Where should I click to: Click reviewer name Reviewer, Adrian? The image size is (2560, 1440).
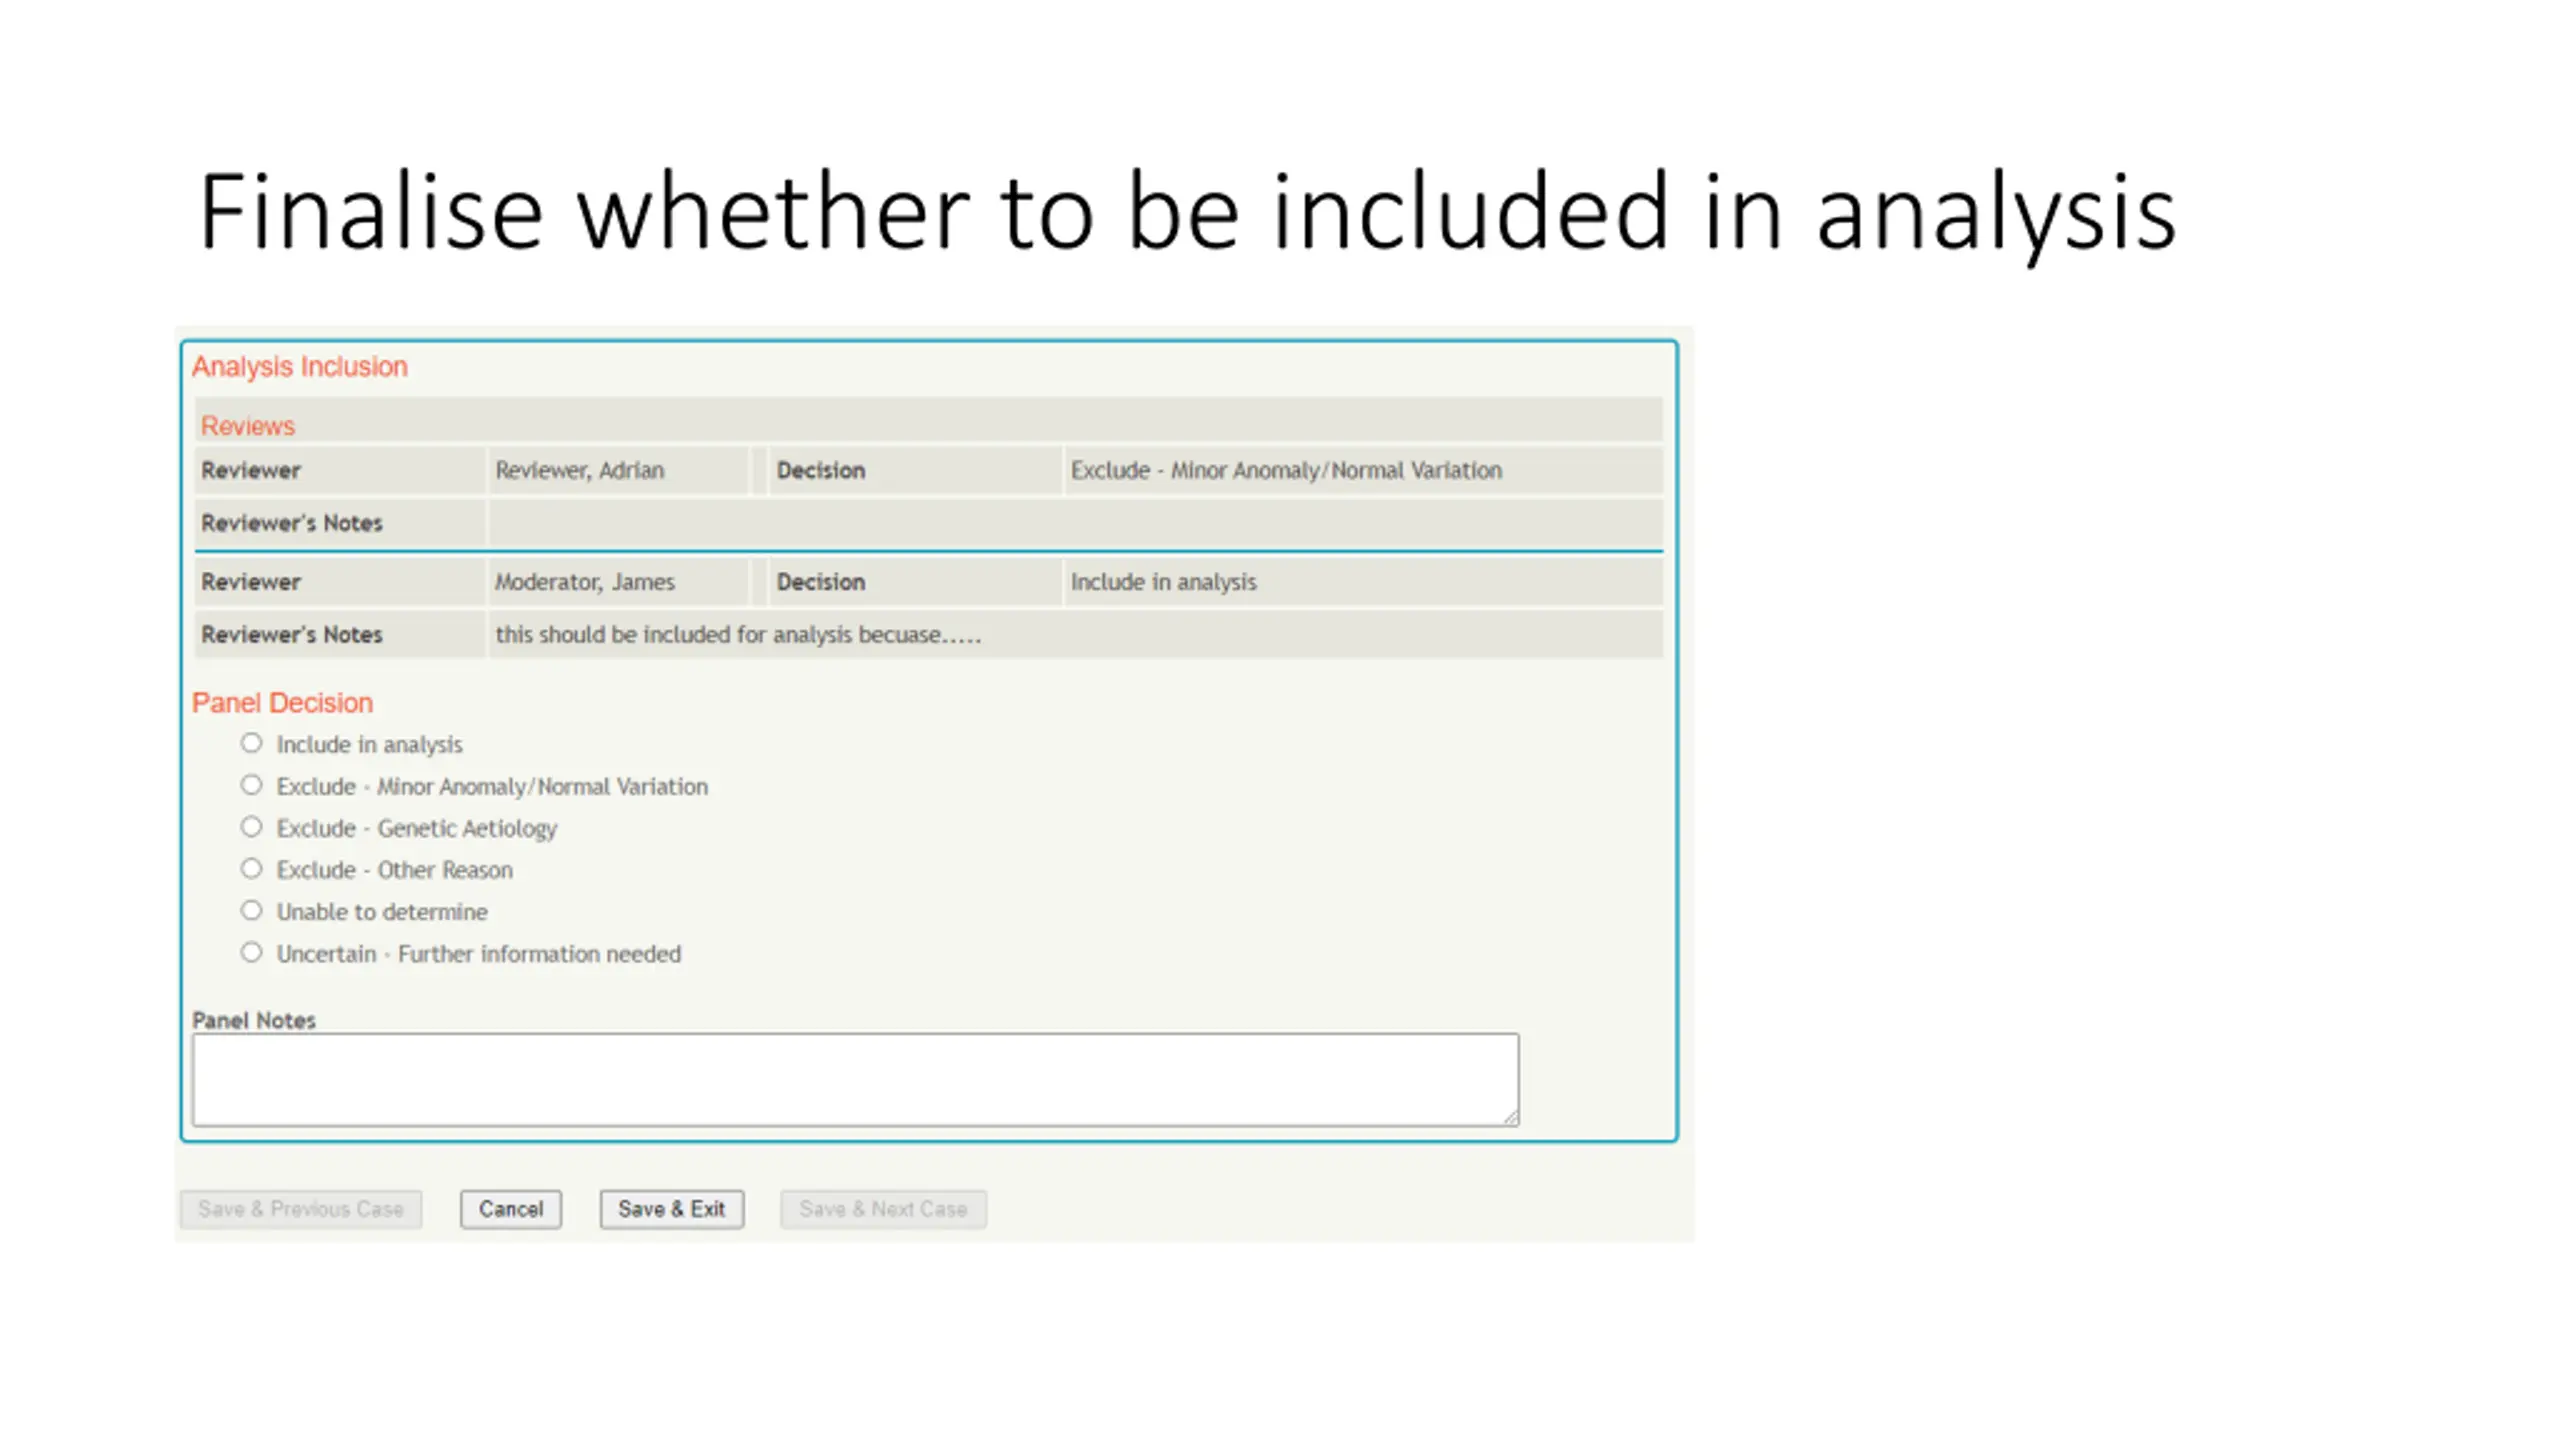coord(580,470)
